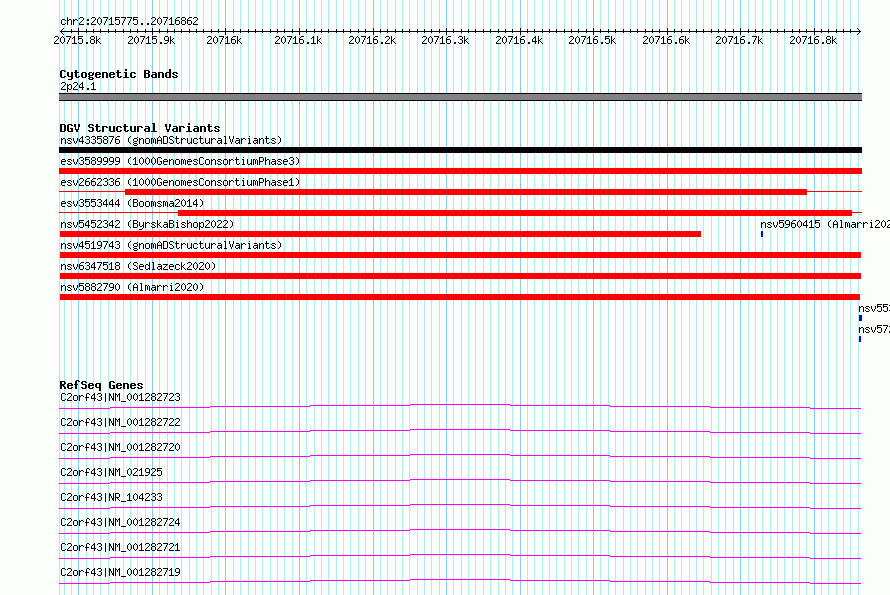Select the DGV Structural Variants track title
The height and width of the screenshot is (595, 890).
[140, 128]
